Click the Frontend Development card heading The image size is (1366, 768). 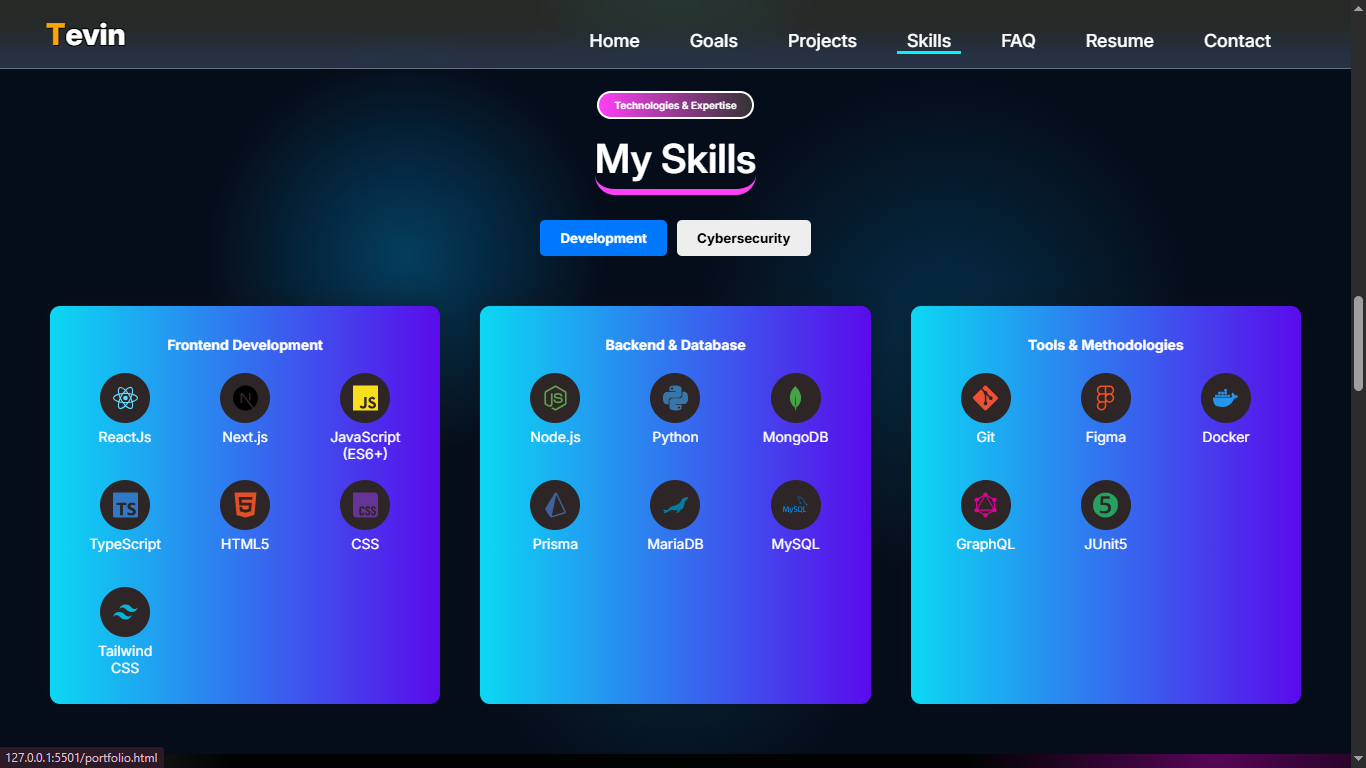(245, 345)
